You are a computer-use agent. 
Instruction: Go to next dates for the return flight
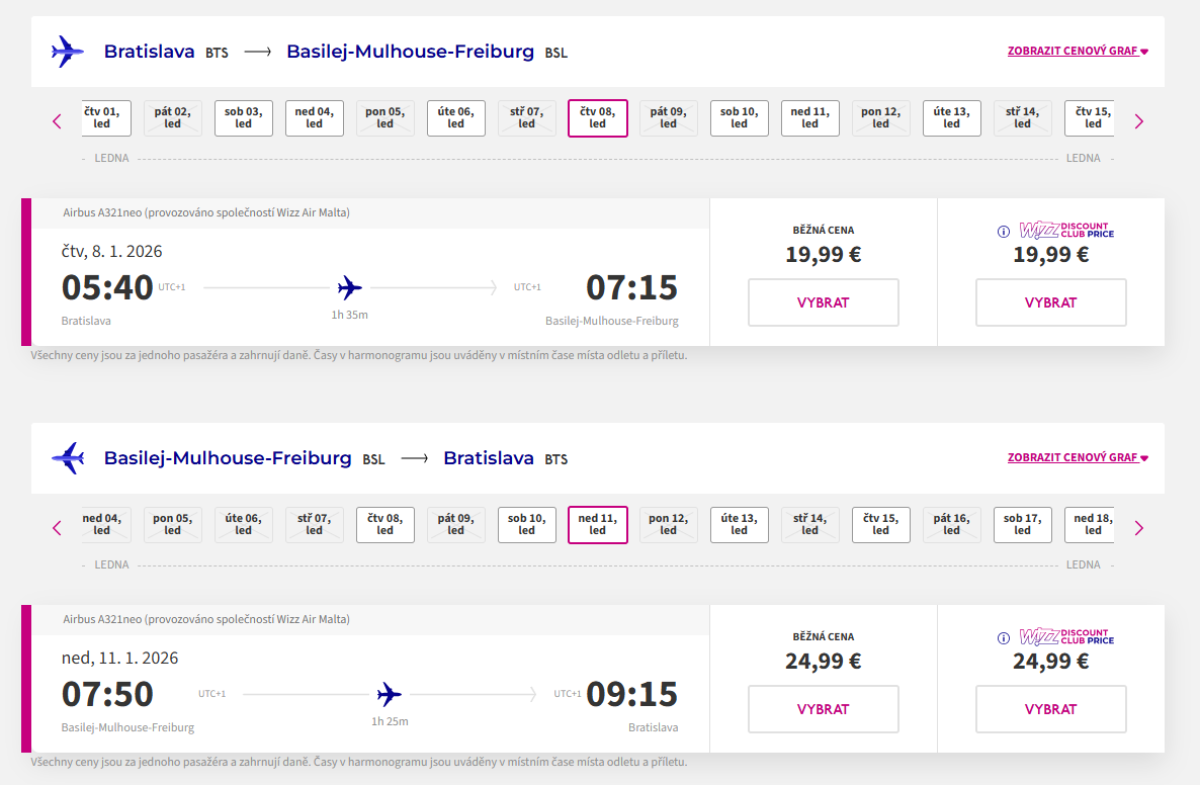click(1138, 528)
